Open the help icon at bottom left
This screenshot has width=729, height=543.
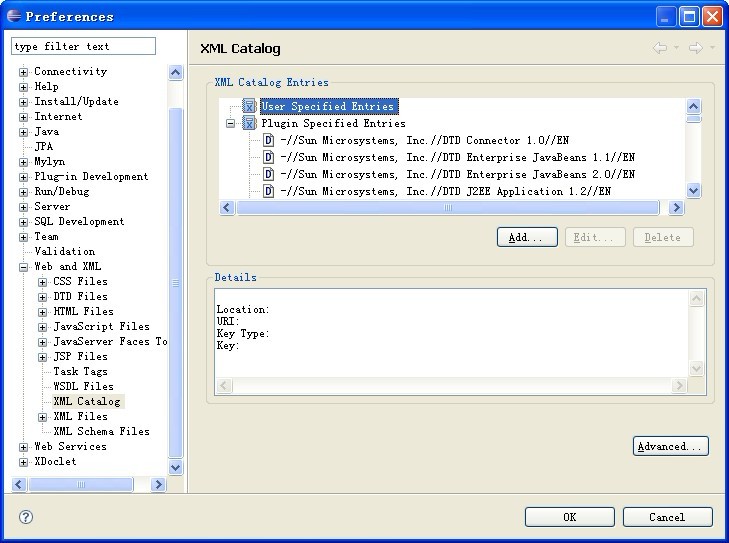(26, 517)
